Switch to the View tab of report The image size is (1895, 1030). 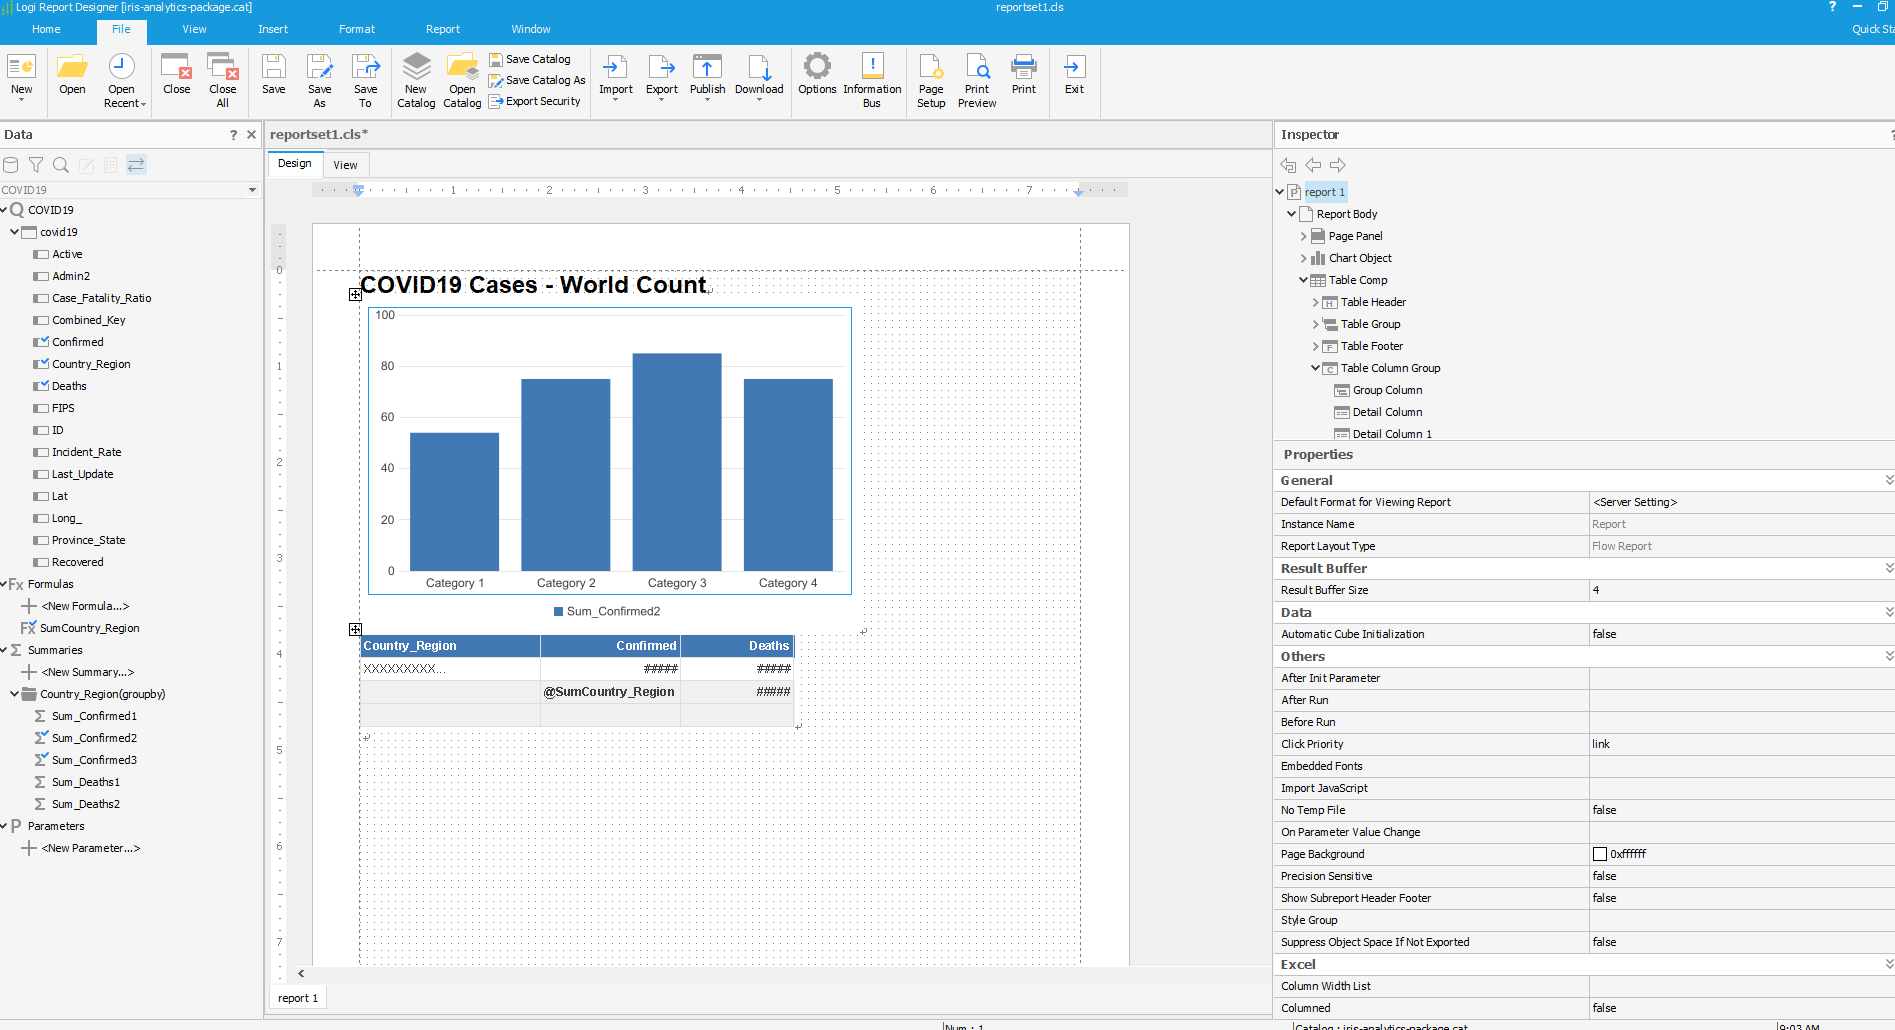(x=345, y=165)
